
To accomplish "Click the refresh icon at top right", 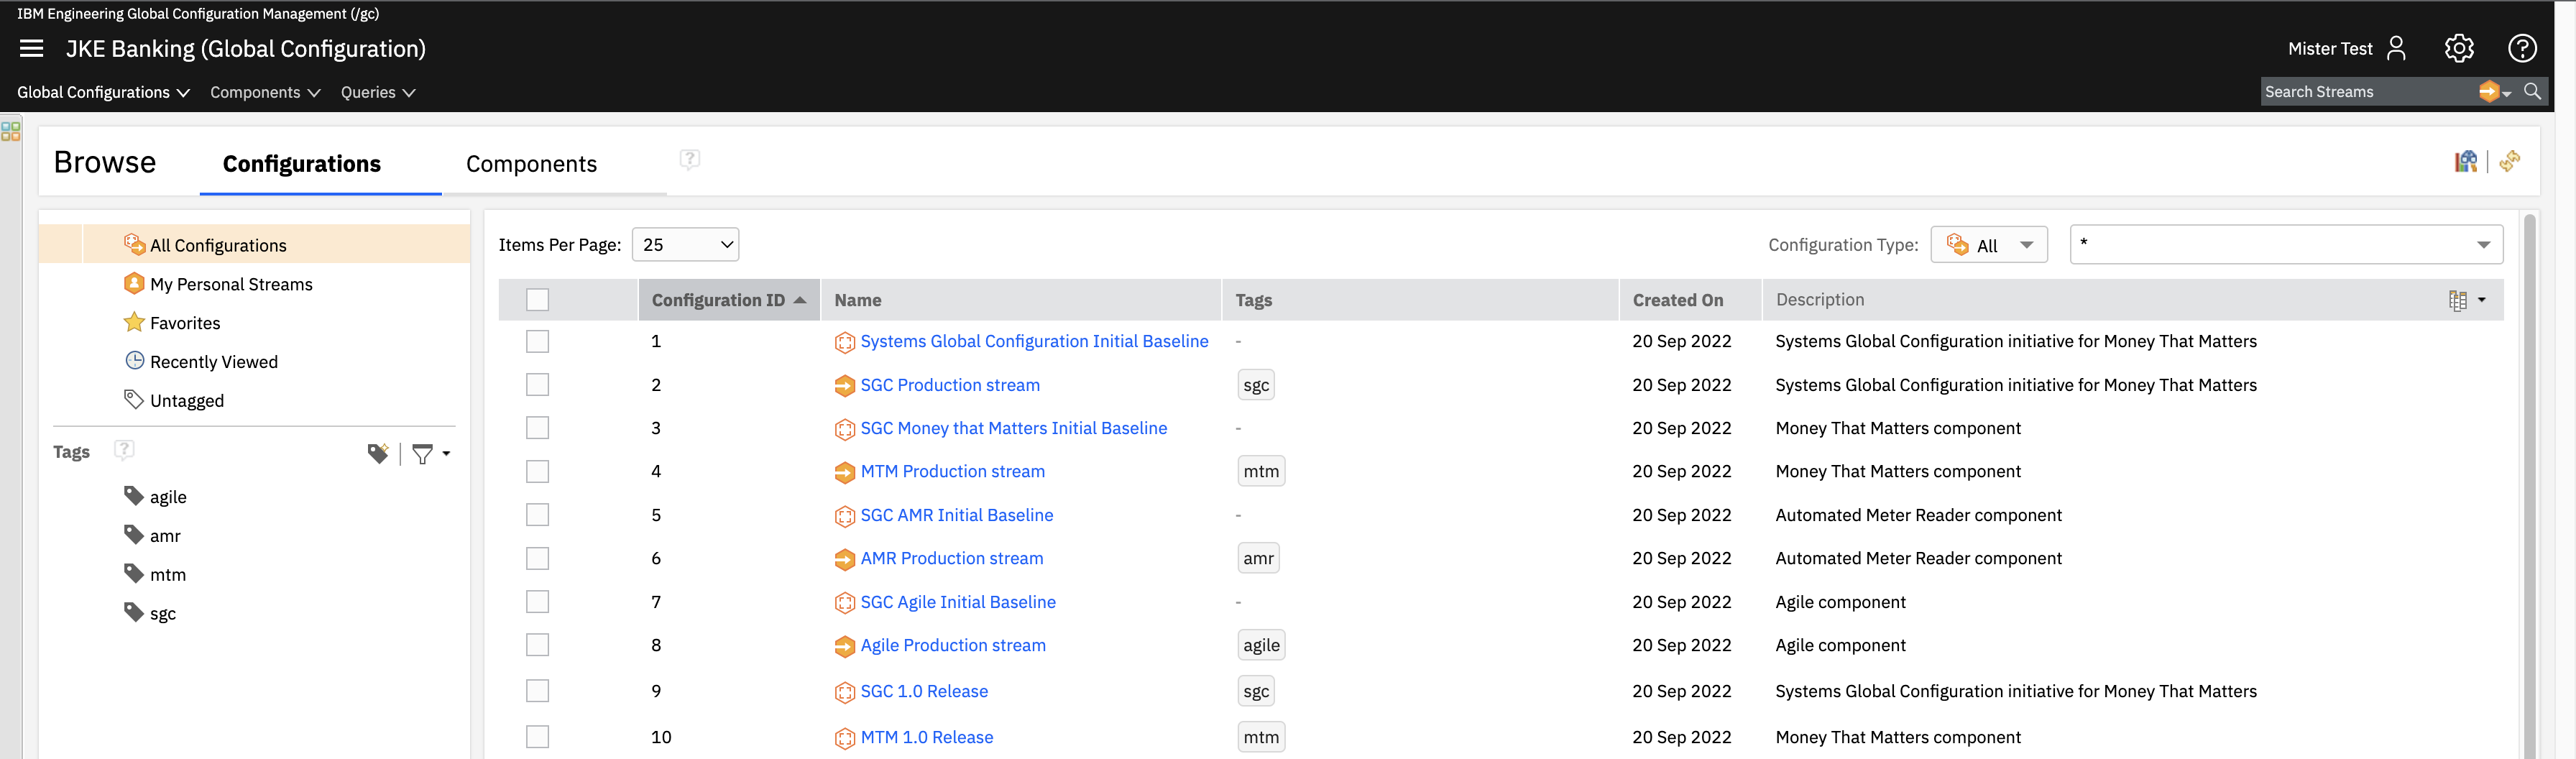I will [2509, 161].
